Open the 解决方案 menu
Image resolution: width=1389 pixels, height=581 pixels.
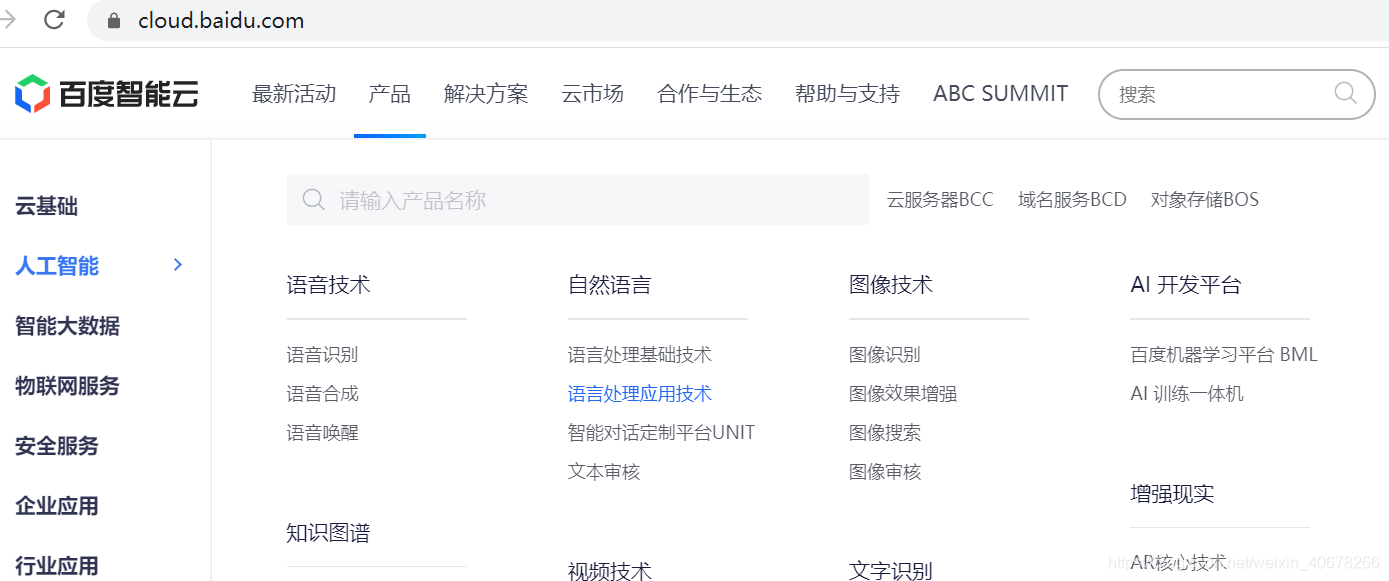click(x=486, y=94)
